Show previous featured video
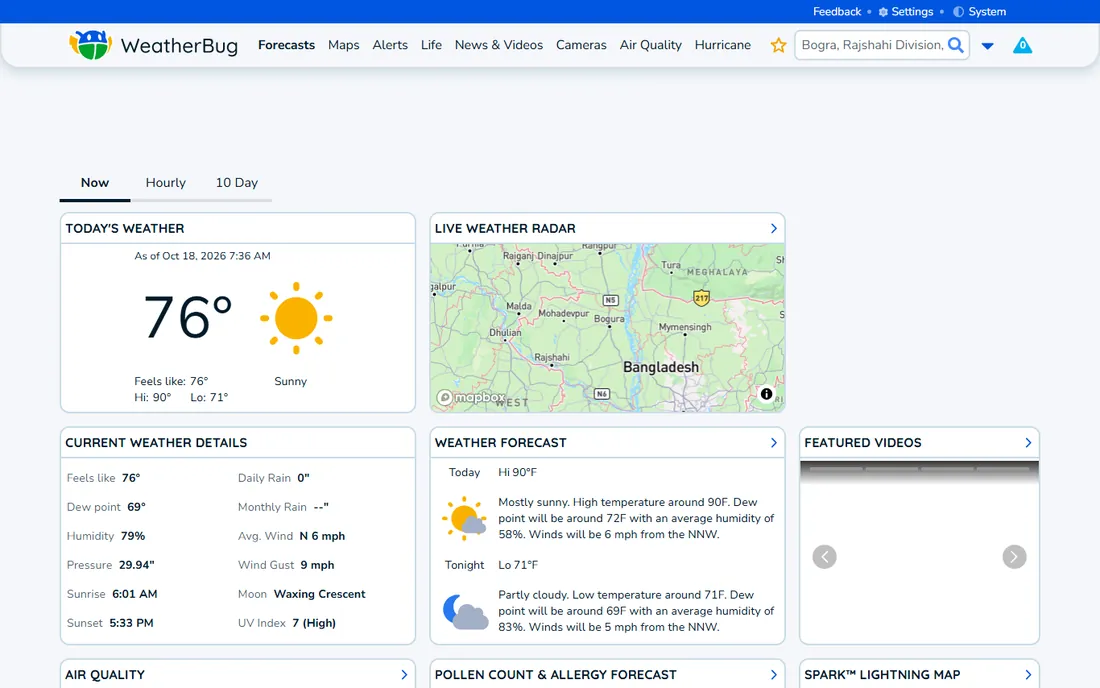This screenshot has height=688, width=1100. coord(824,557)
